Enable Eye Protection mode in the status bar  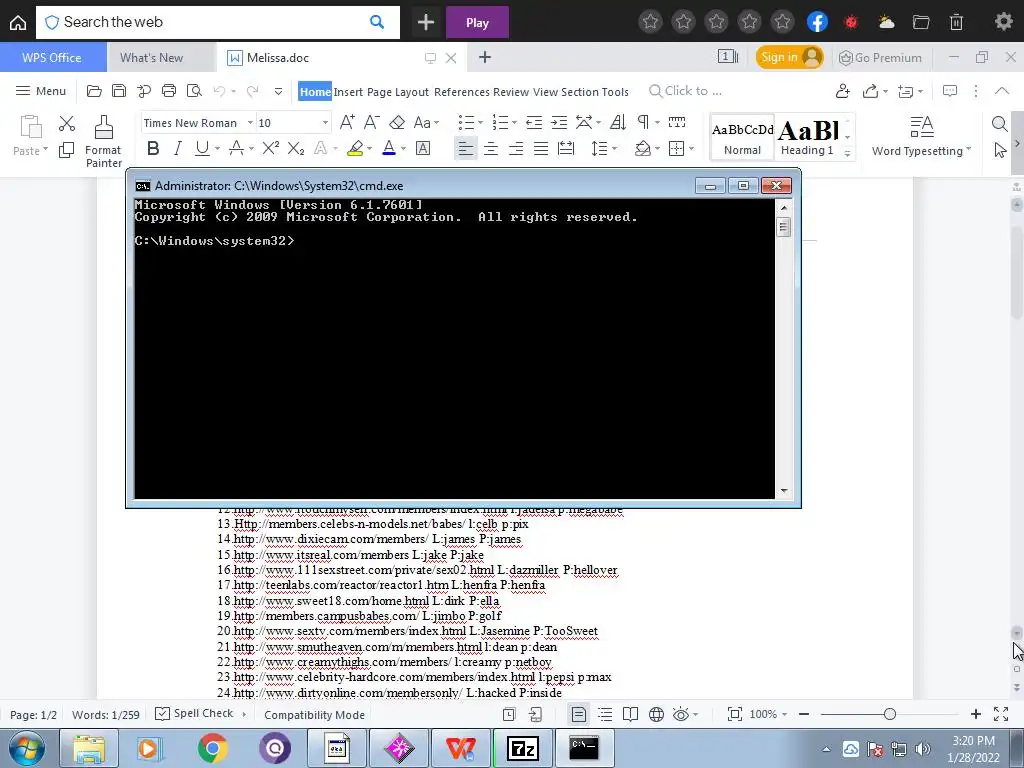tap(680, 714)
